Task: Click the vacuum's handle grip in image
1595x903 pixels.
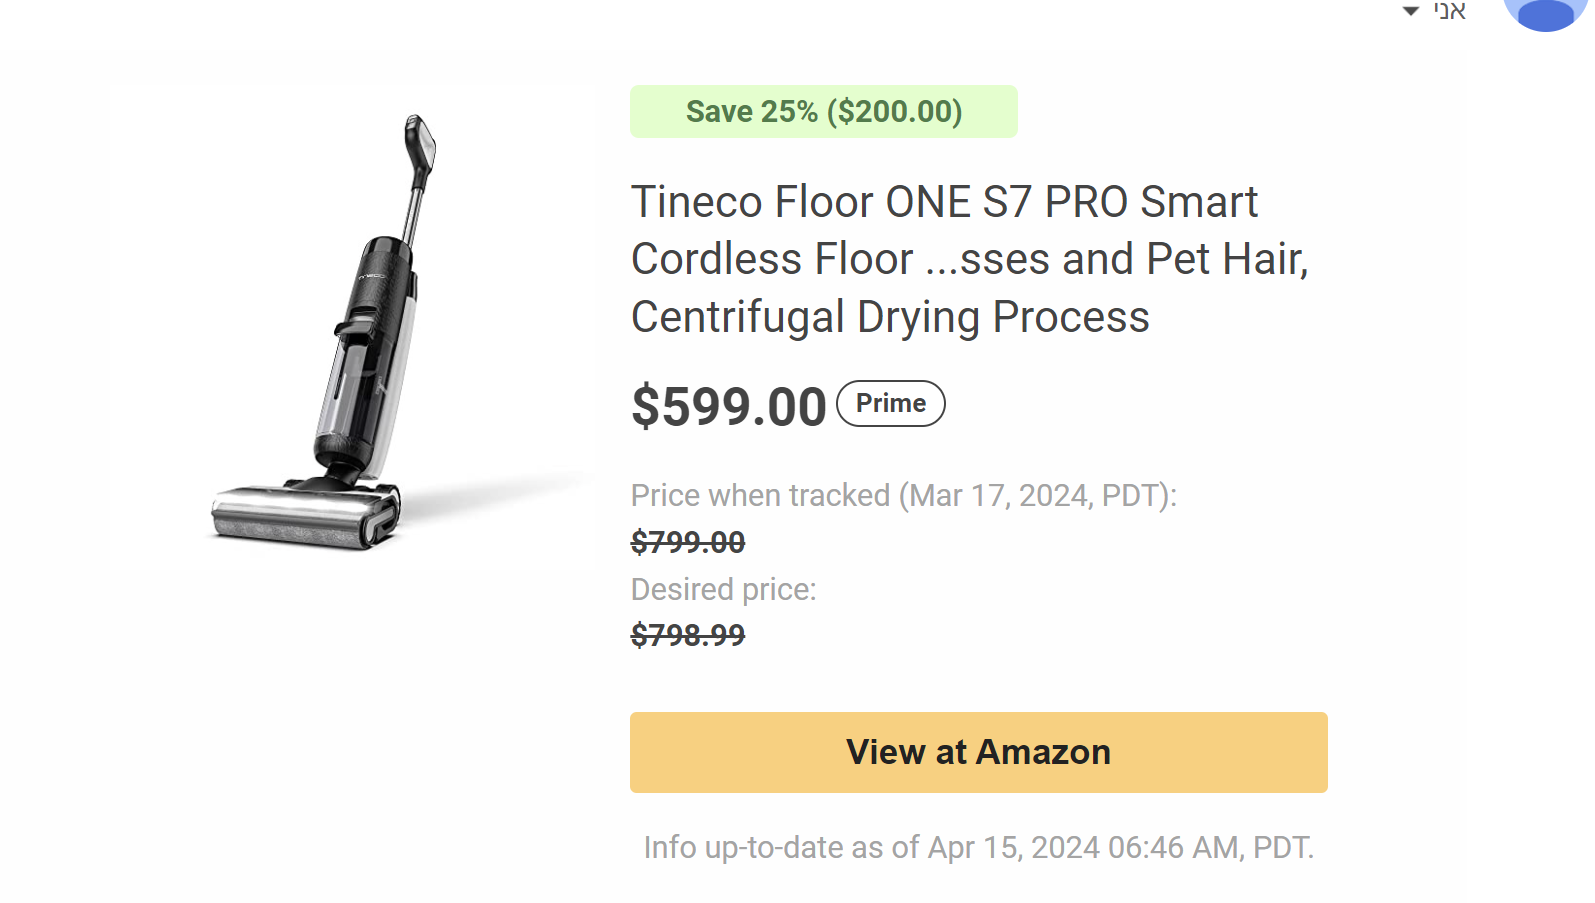Action: (419, 140)
